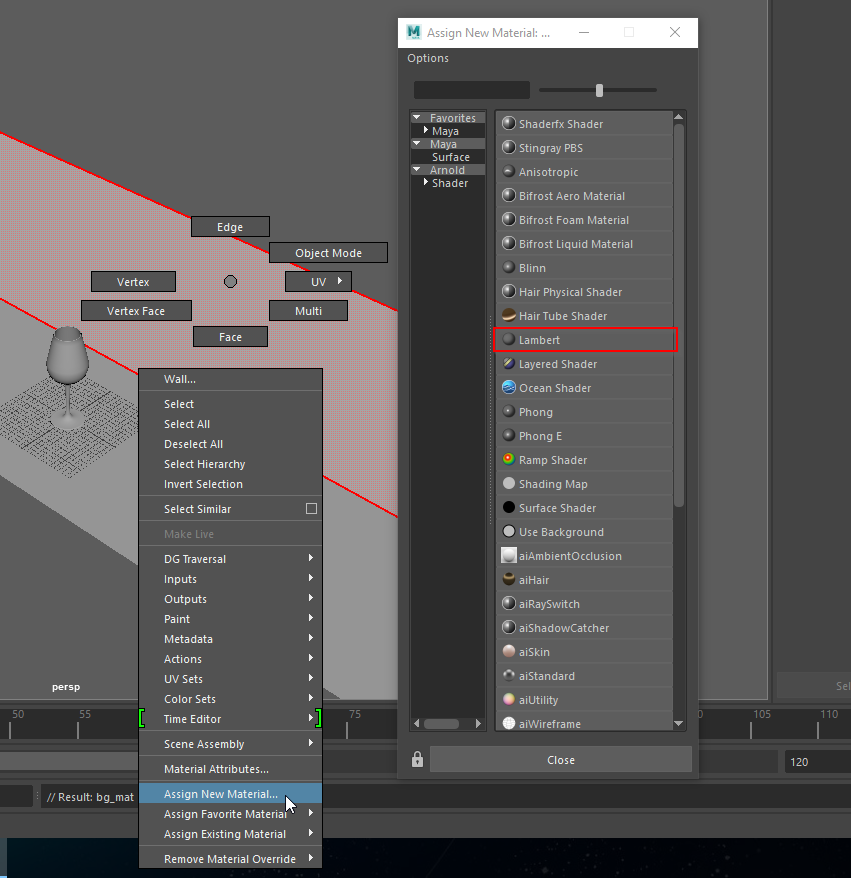Viewport: 851px width, 878px height.
Task: Select the Lambert material icon
Action: [508, 339]
